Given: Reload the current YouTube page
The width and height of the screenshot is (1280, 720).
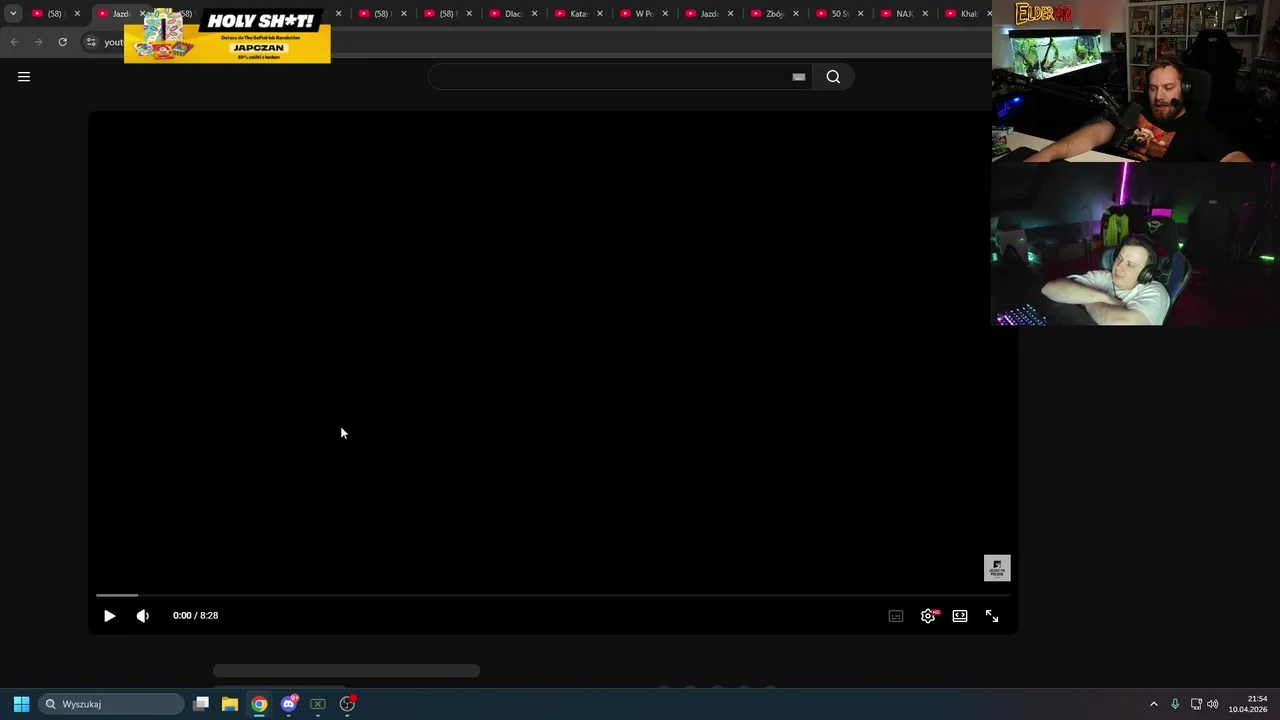Looking at the screenshot, I should 62,42.
